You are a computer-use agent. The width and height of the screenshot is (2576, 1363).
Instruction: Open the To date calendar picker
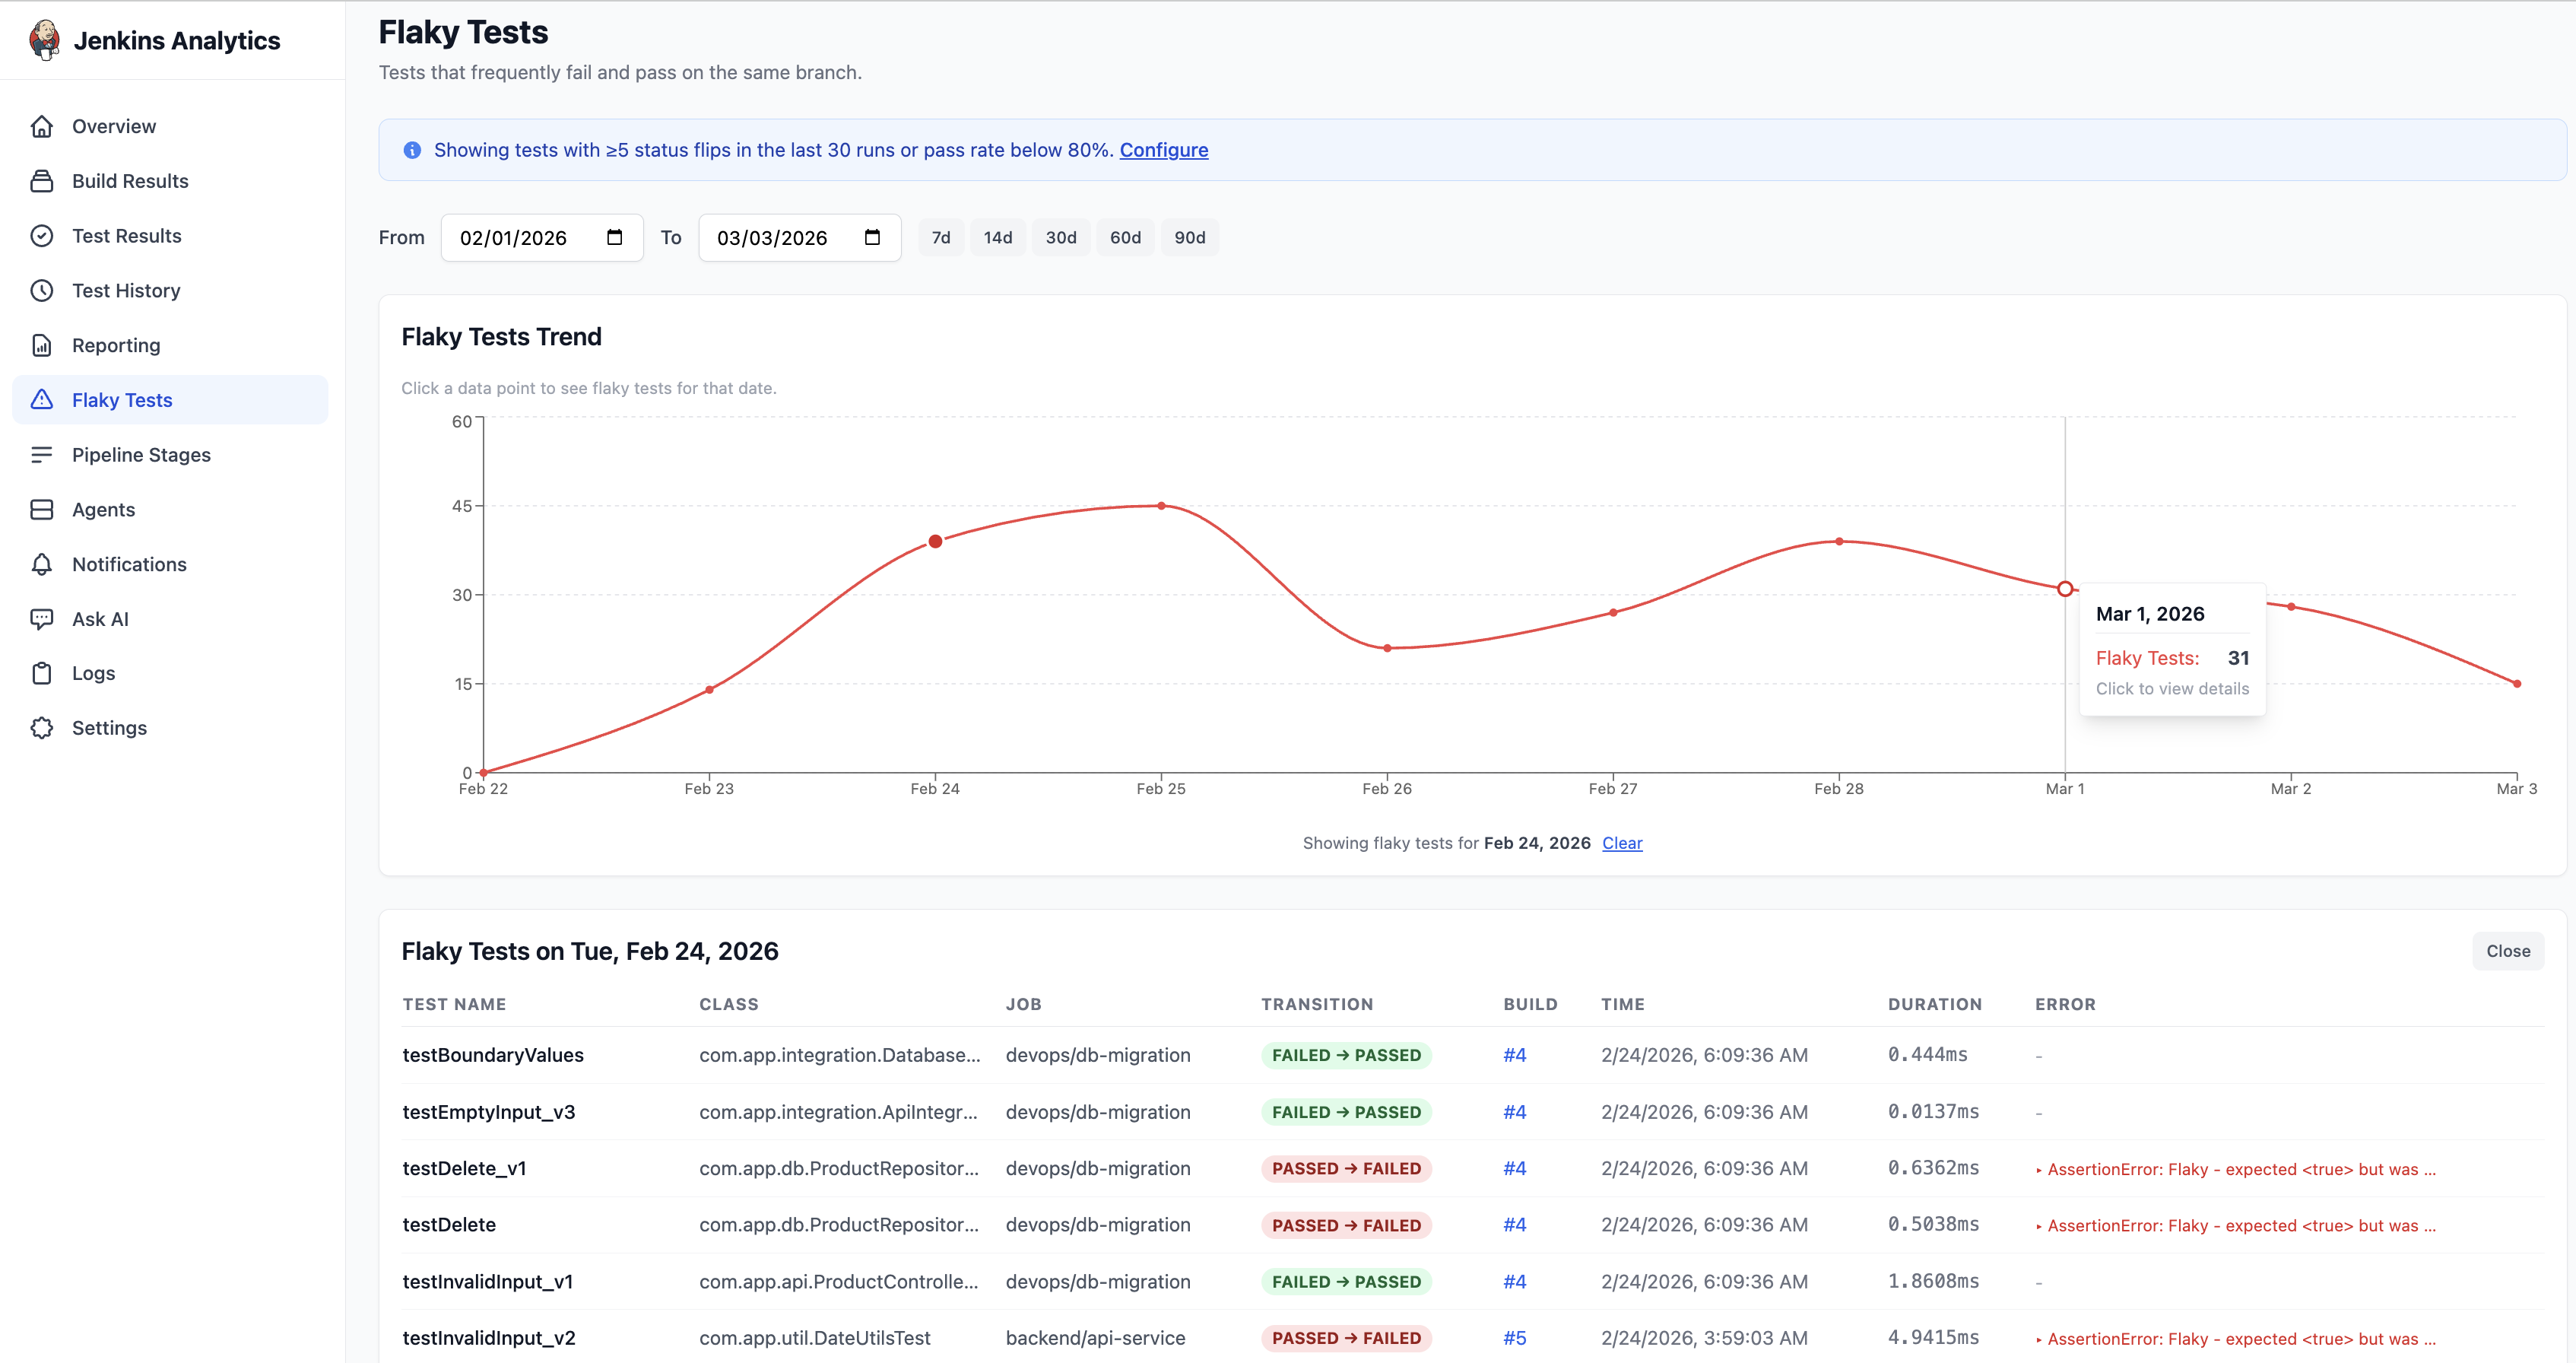[871, 237]
